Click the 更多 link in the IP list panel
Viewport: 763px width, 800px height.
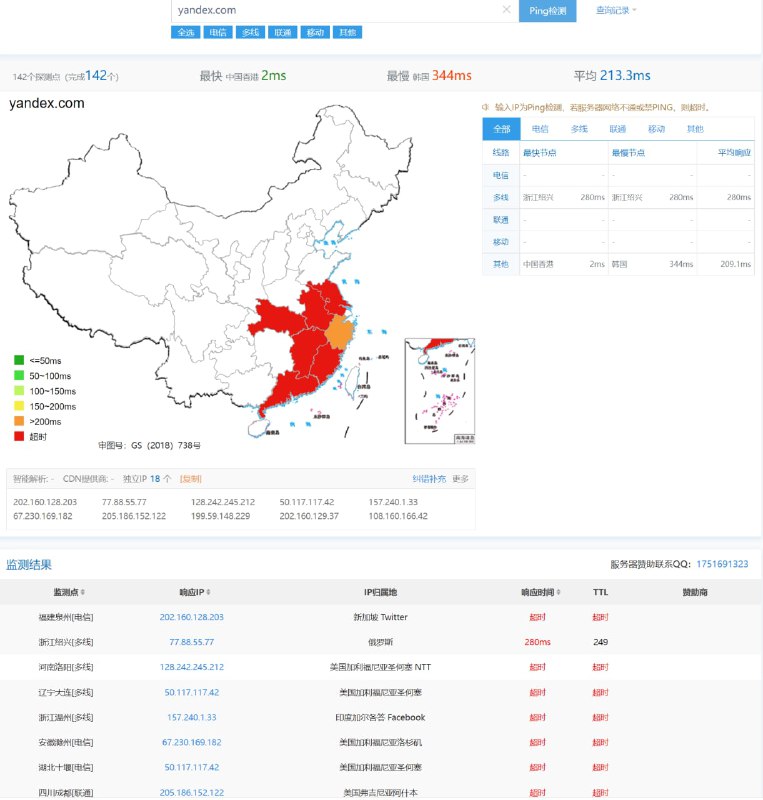[x=460, y=479]
